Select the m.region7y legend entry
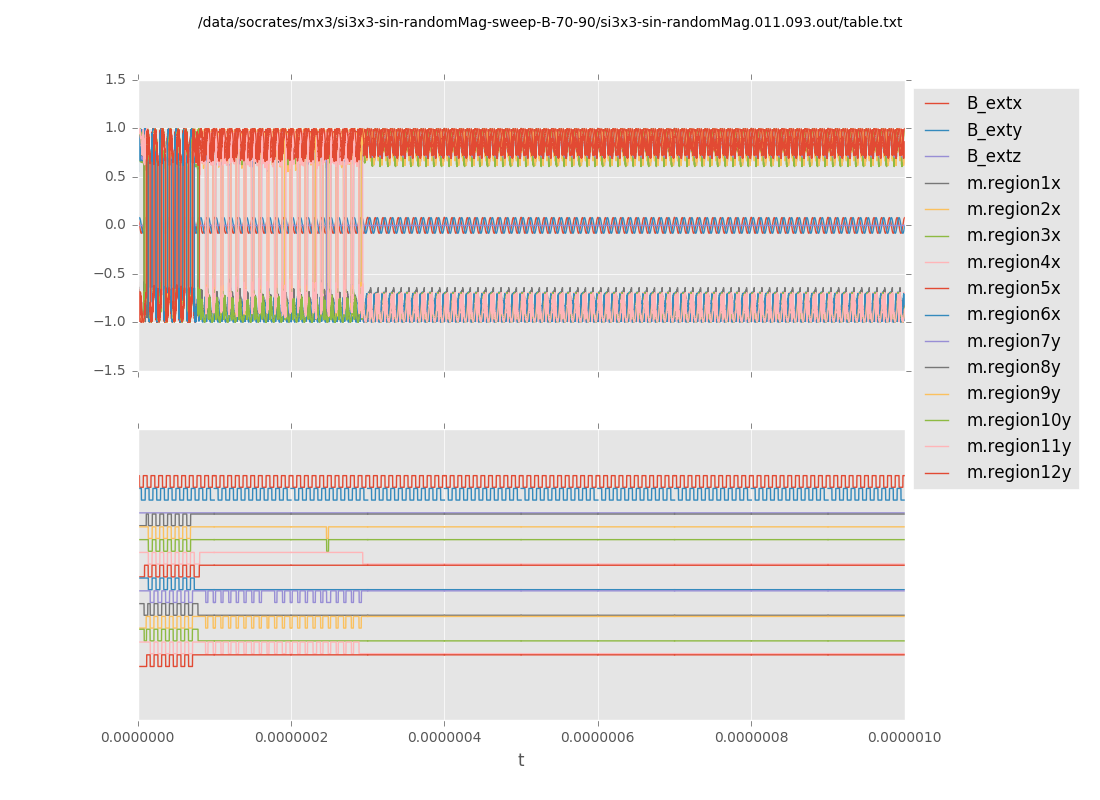This screenshot has width=1100, height=800. 1013,341
